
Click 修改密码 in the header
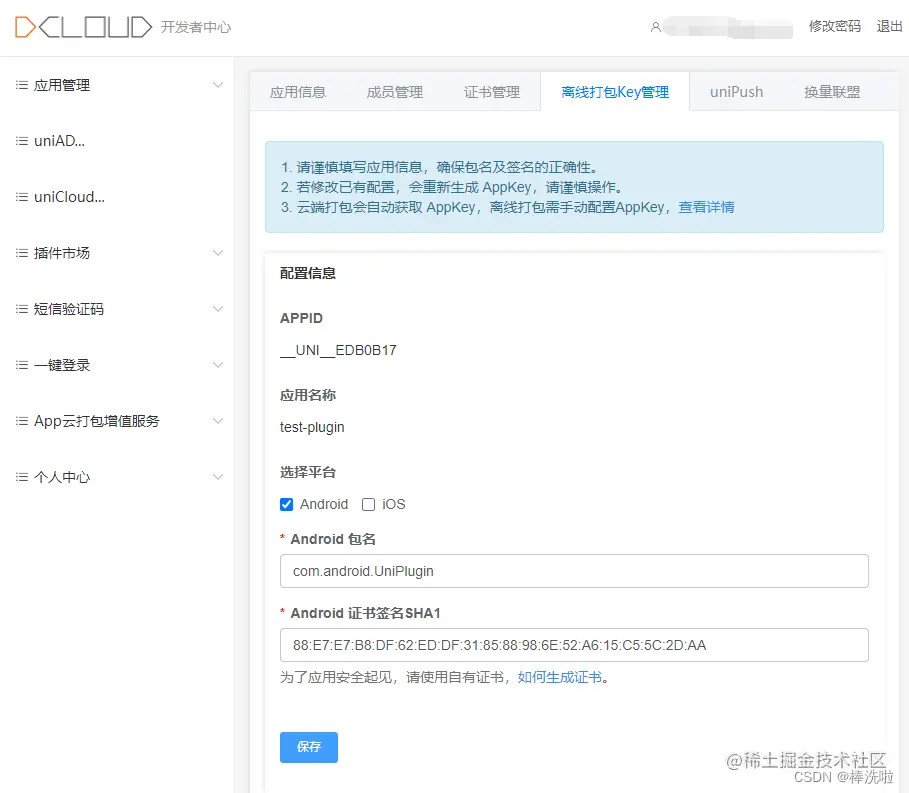coord(835,27)
